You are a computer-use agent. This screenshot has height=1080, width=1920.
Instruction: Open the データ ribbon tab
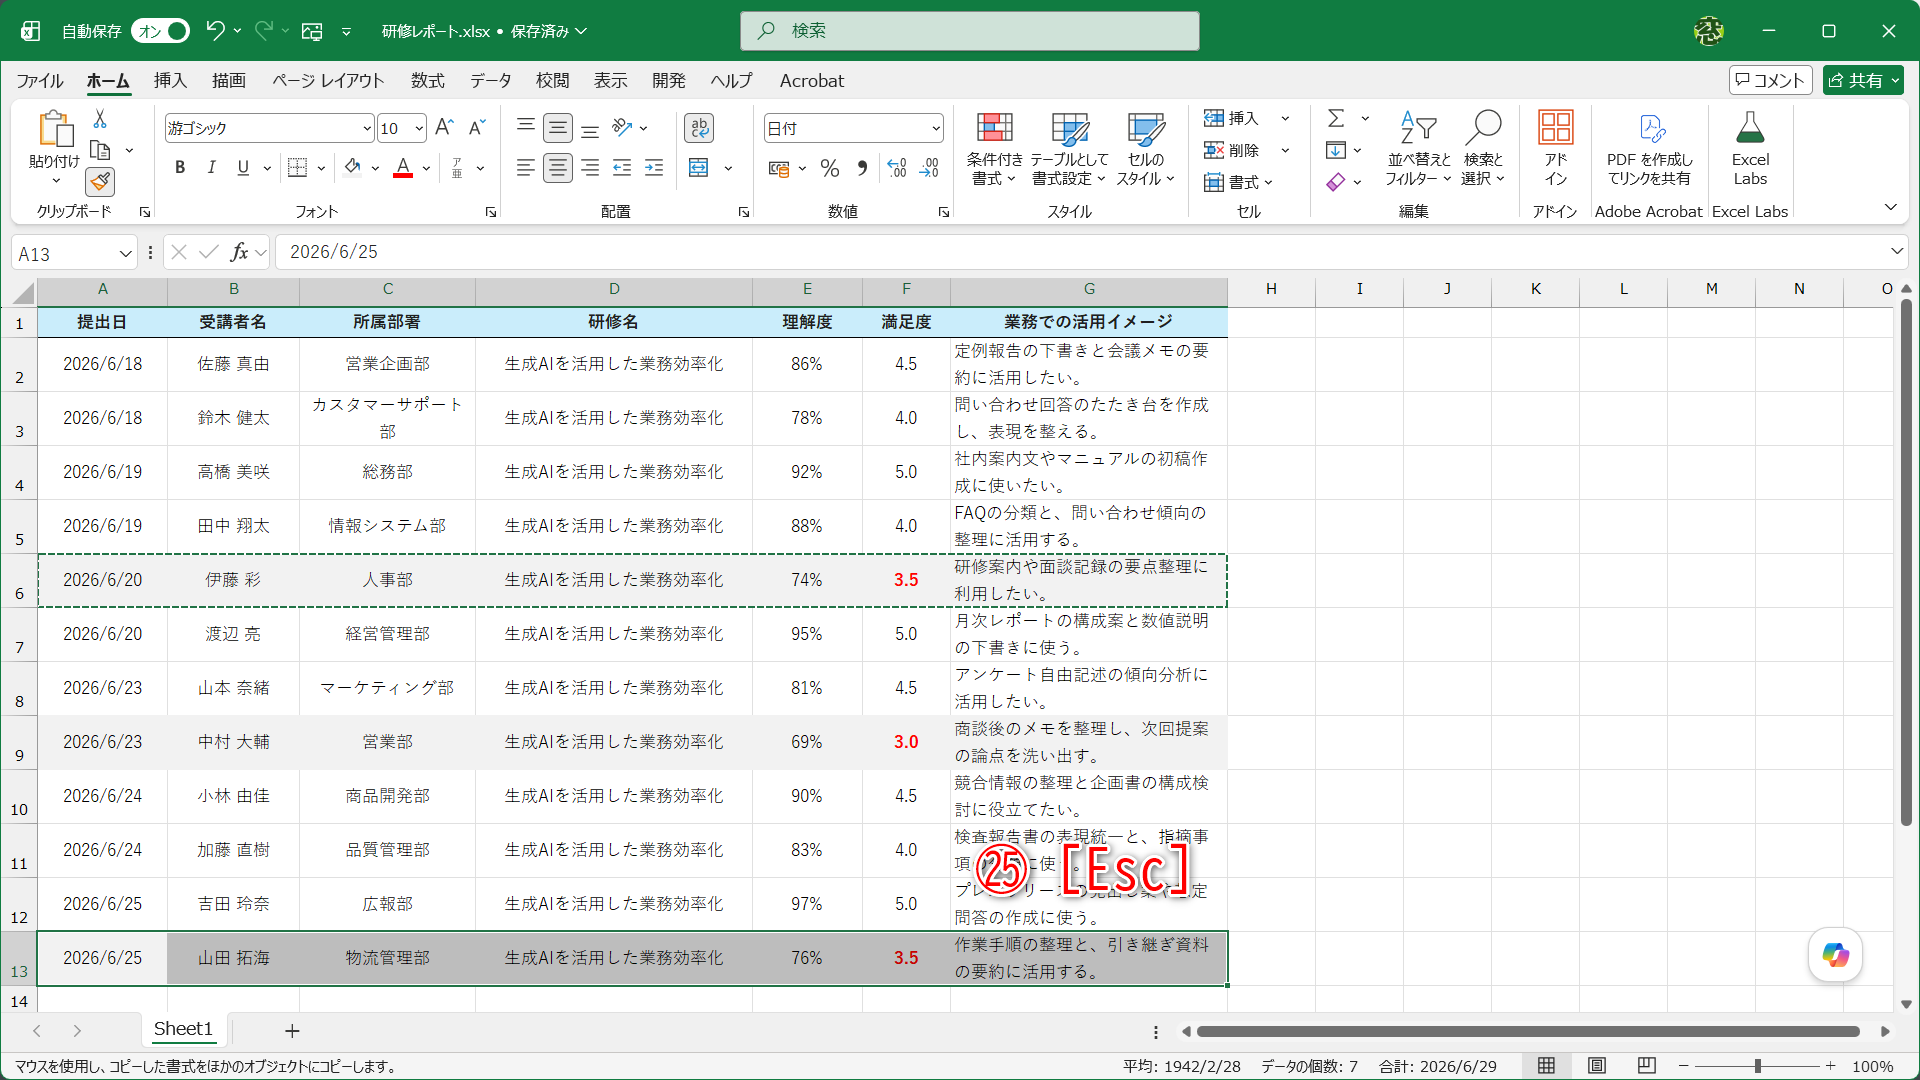[490, 80]
